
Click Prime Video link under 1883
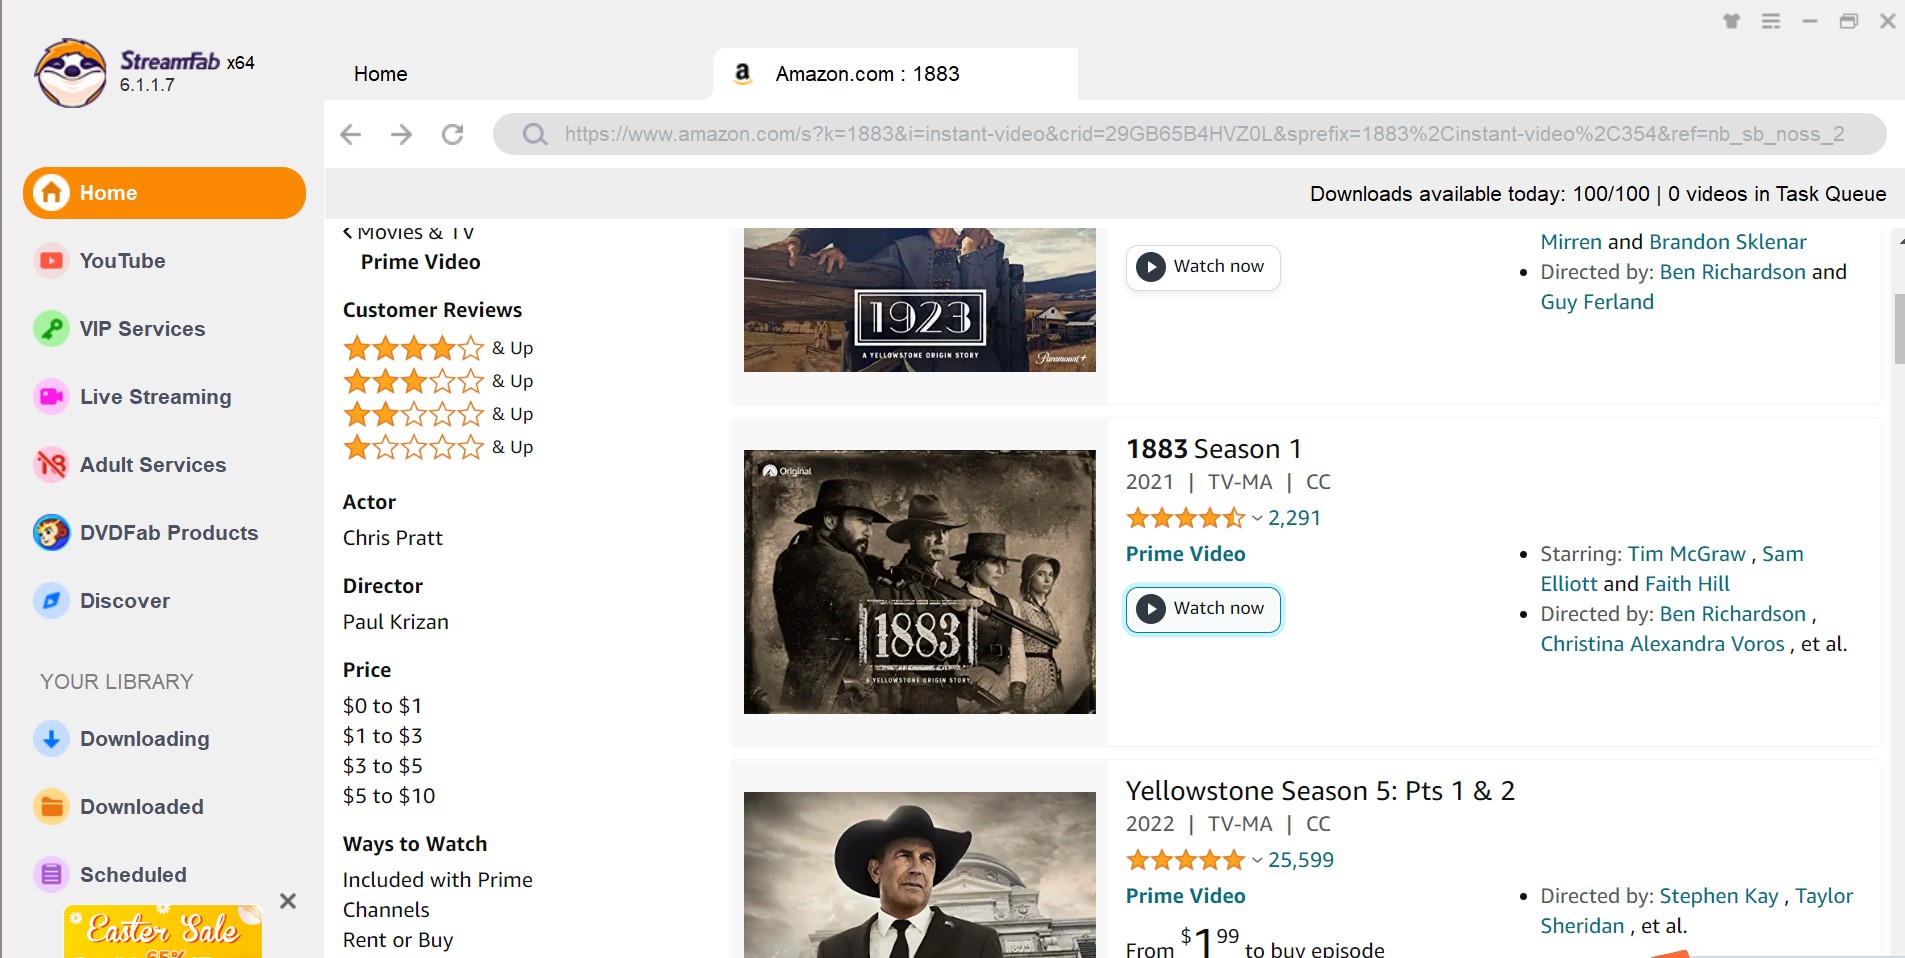[x=1185, y=554]
